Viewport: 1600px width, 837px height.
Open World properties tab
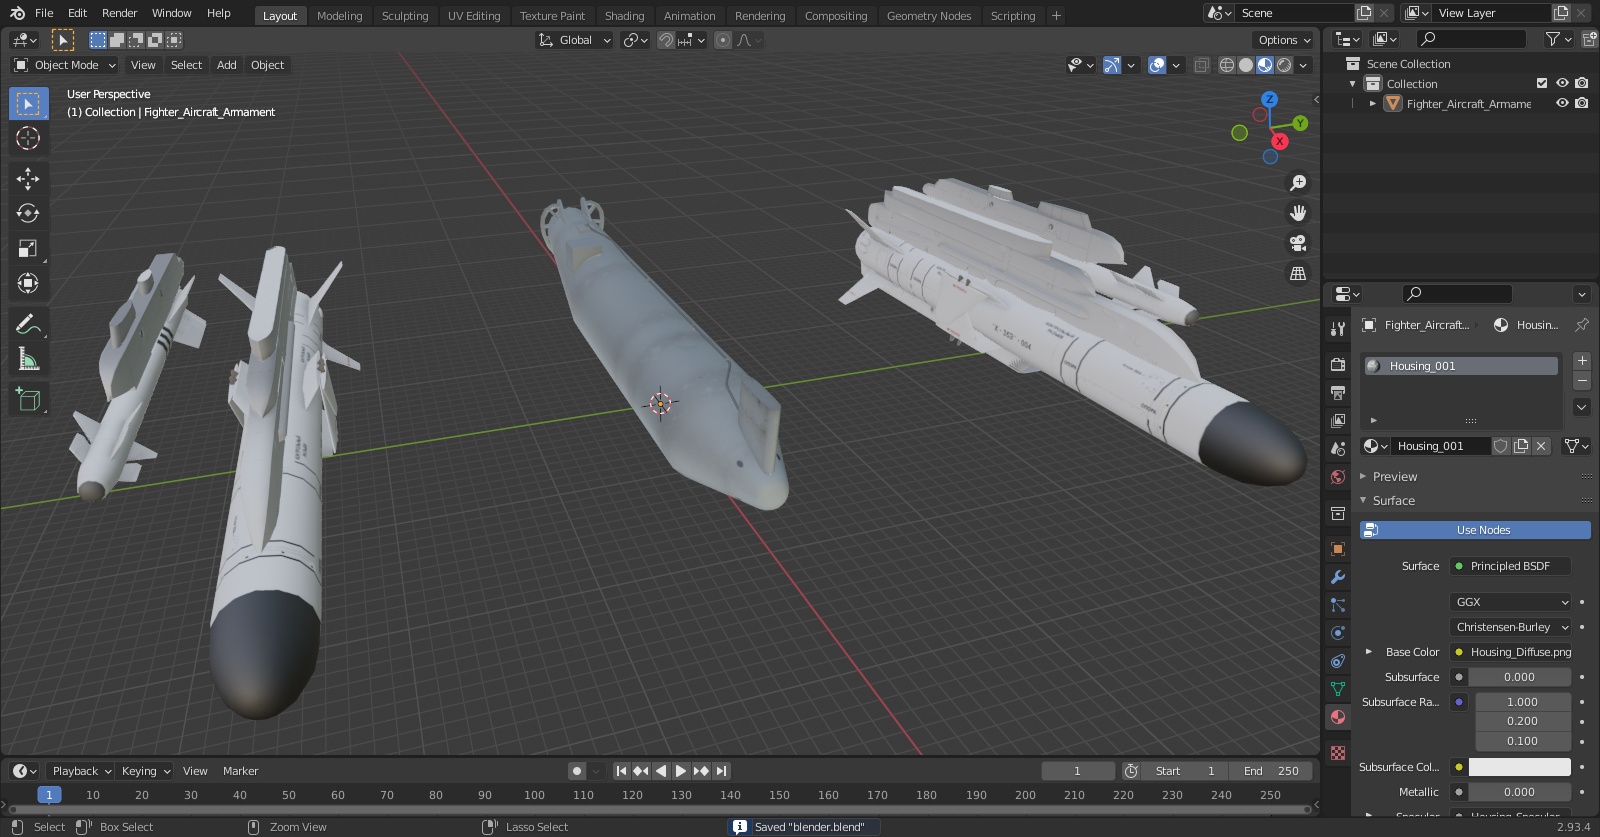click(1338, 477)
